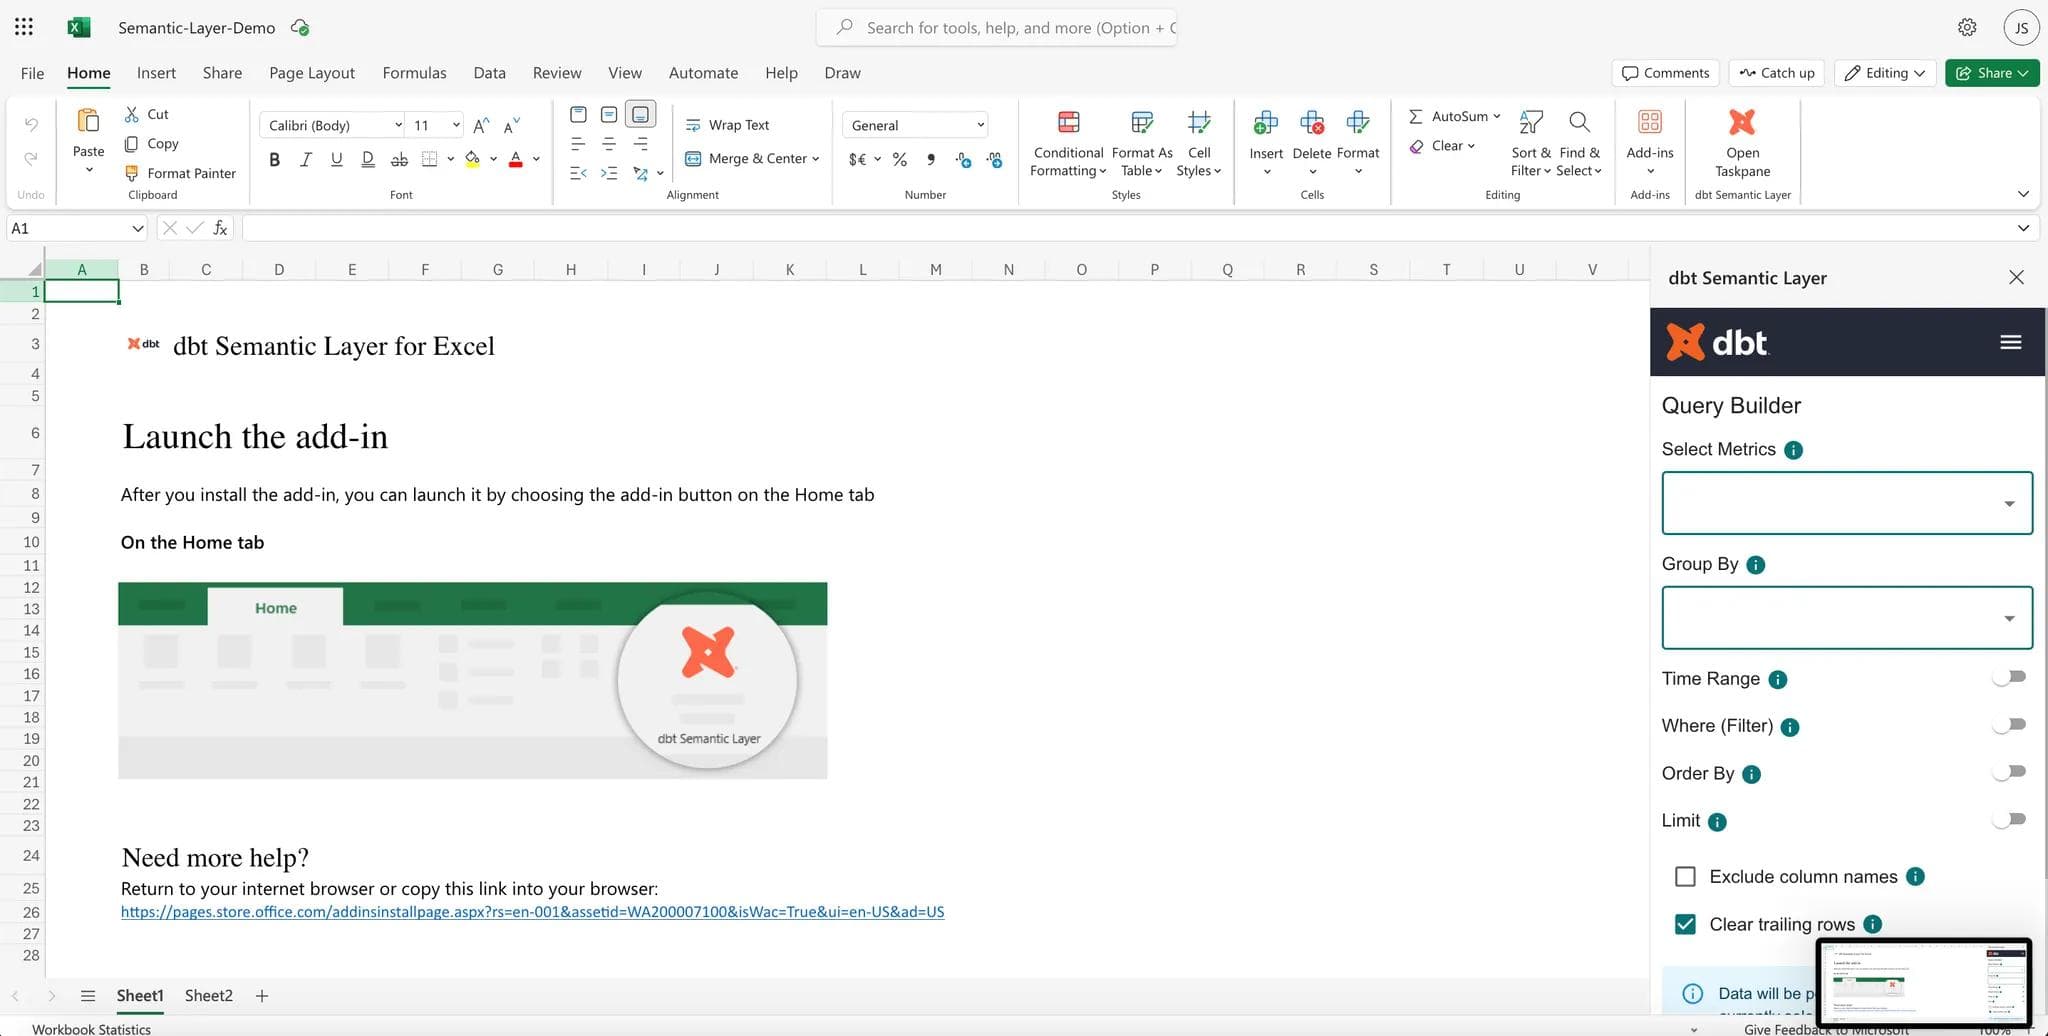2048x1036 pixels.
Task: Click the Cut scissors icon
Action: click(131, 114)
